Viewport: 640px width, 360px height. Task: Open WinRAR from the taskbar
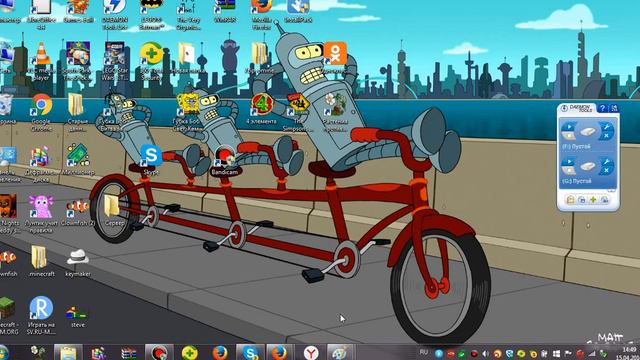pos(129,353)
